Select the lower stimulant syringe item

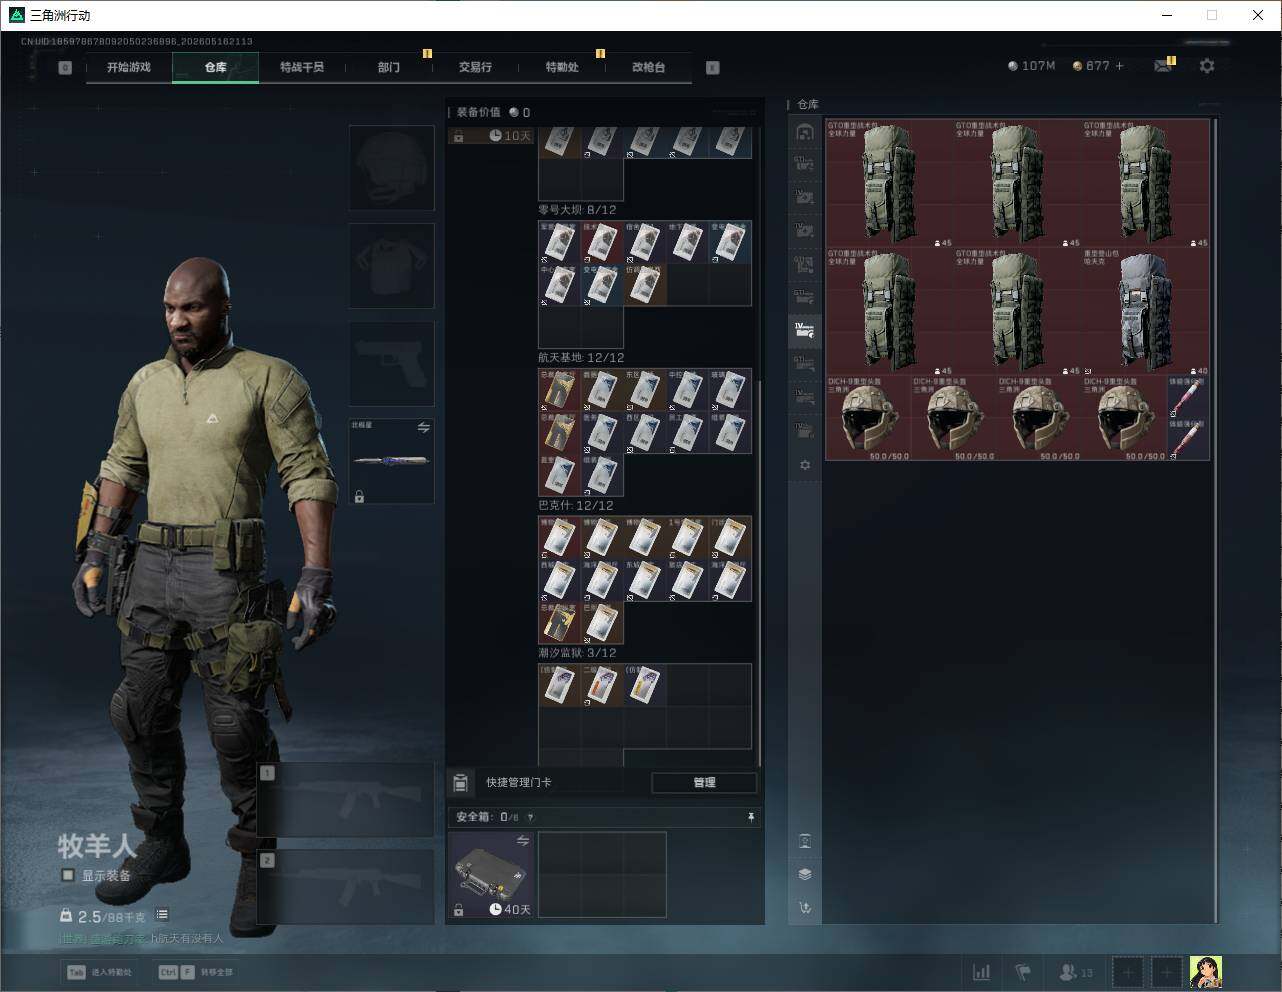tap(1188, 440)
